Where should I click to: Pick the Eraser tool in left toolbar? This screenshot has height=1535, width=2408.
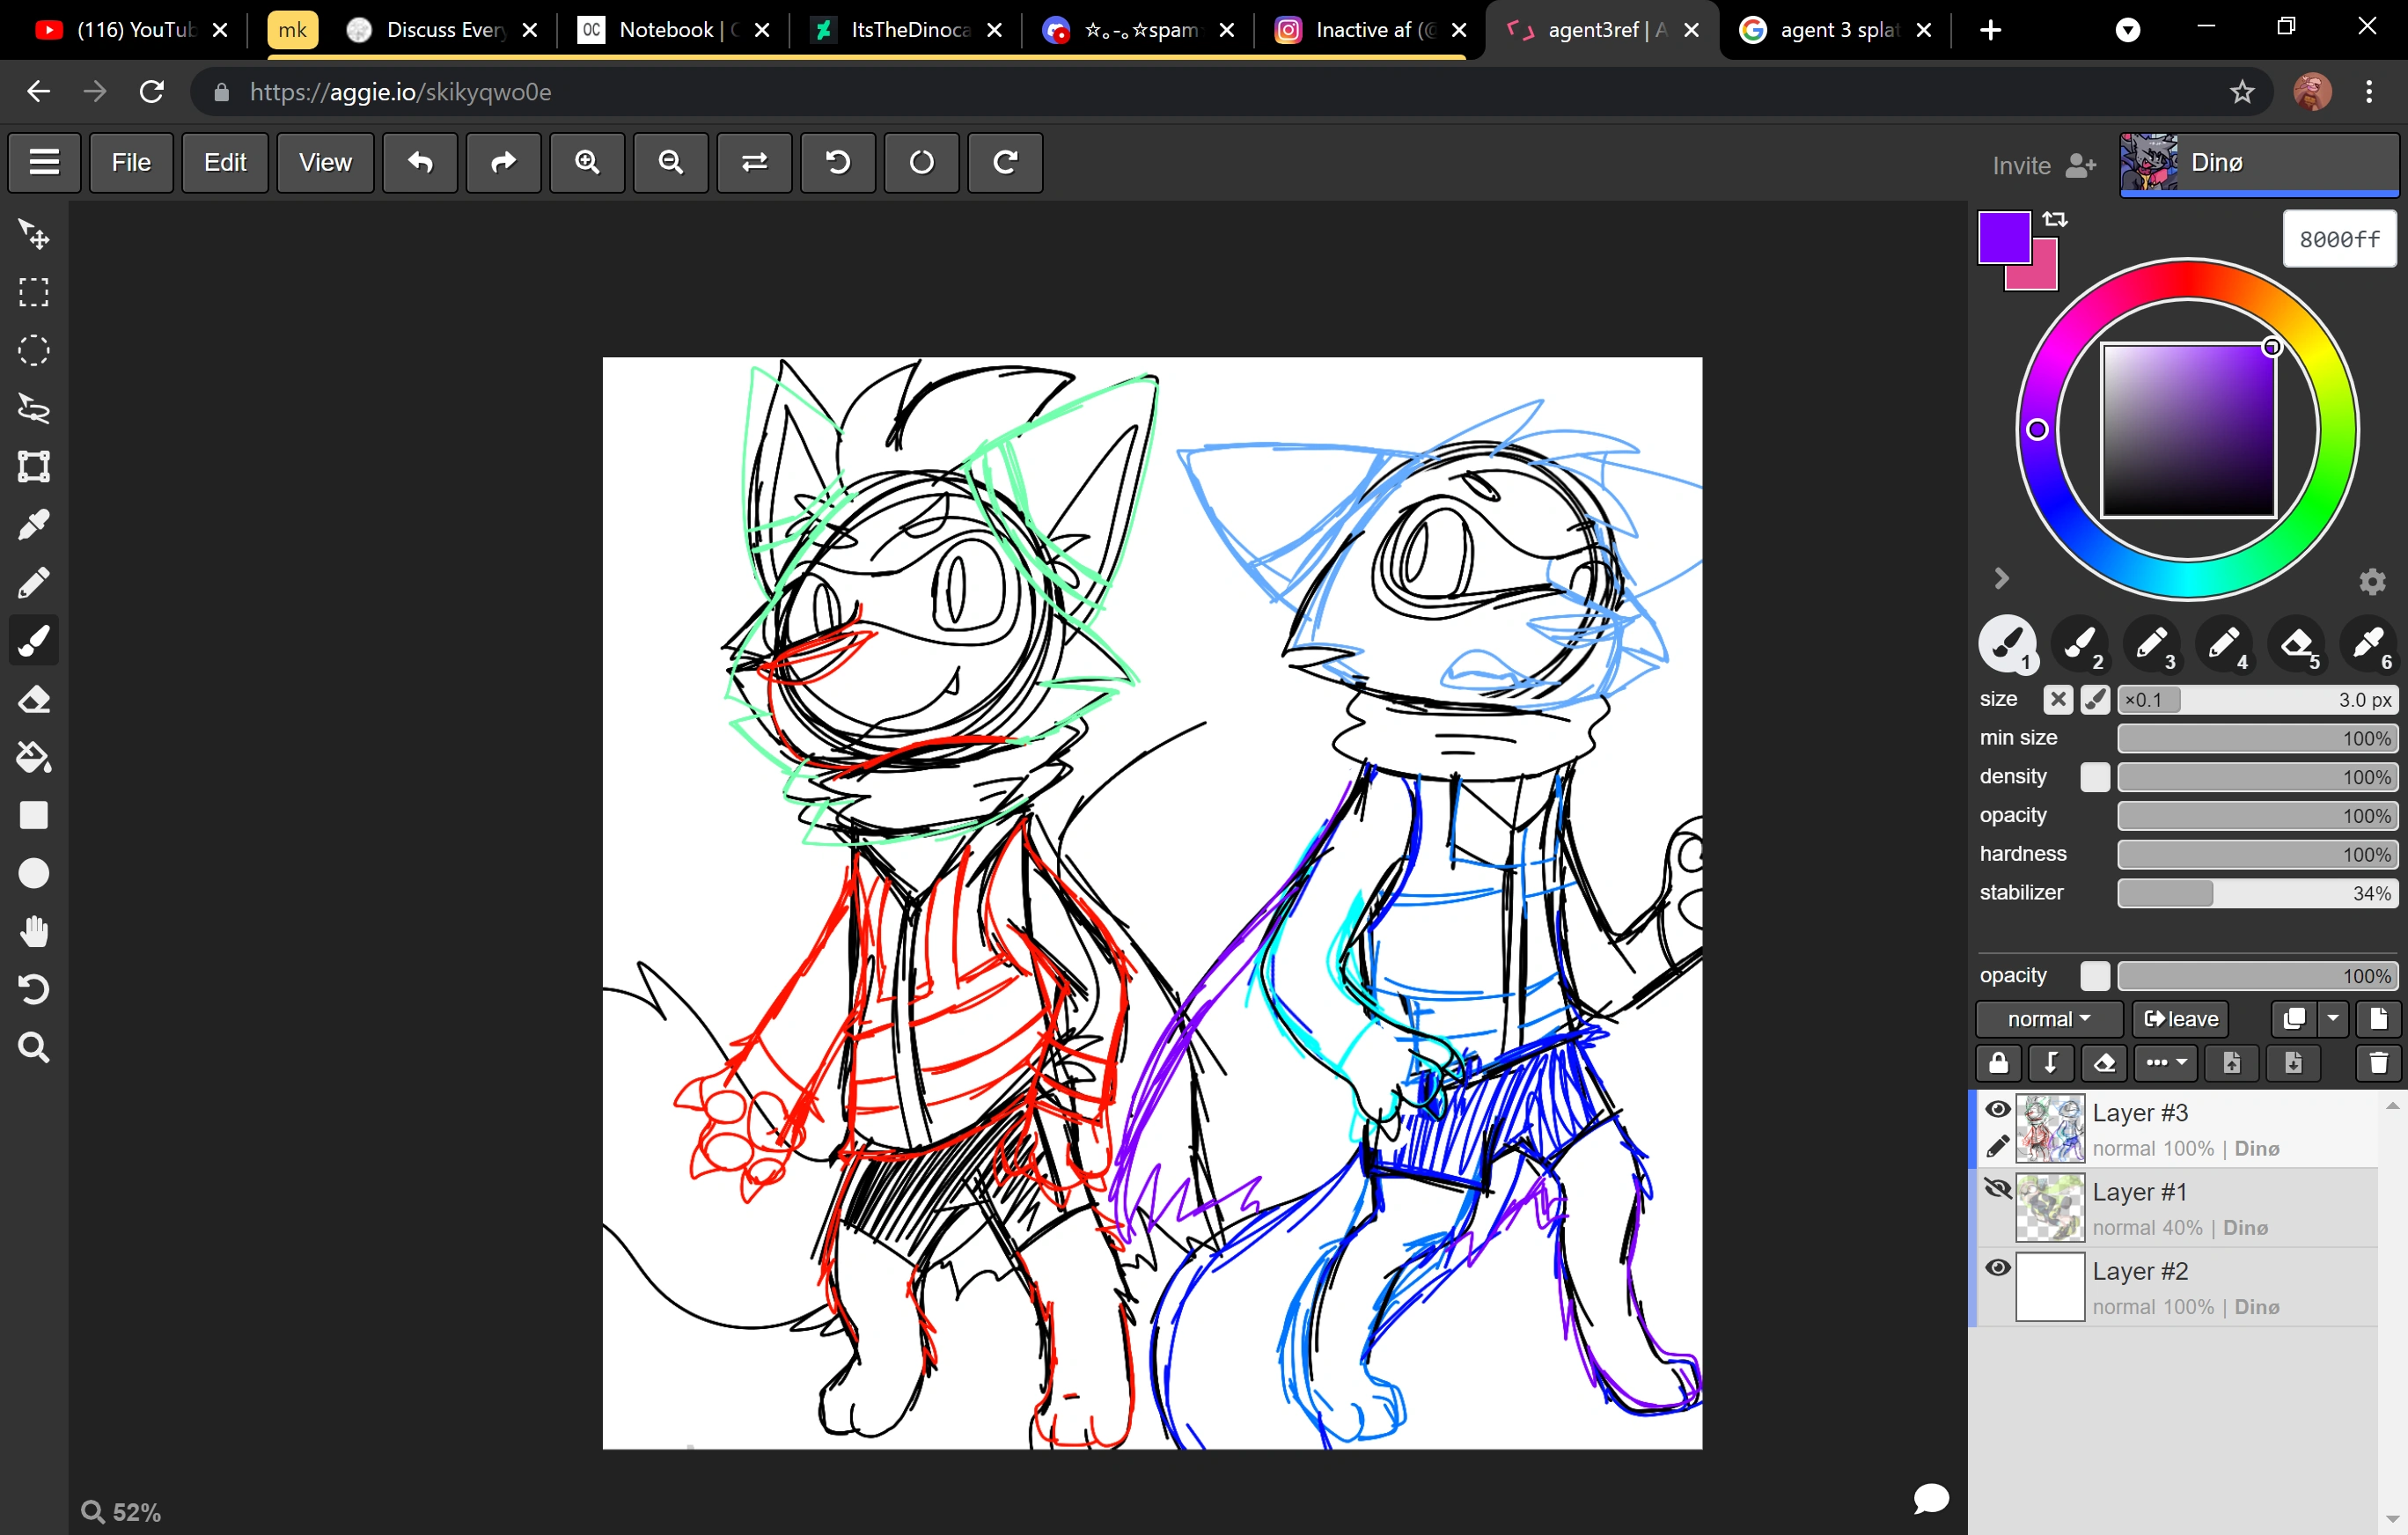click(x=34, y=700)
